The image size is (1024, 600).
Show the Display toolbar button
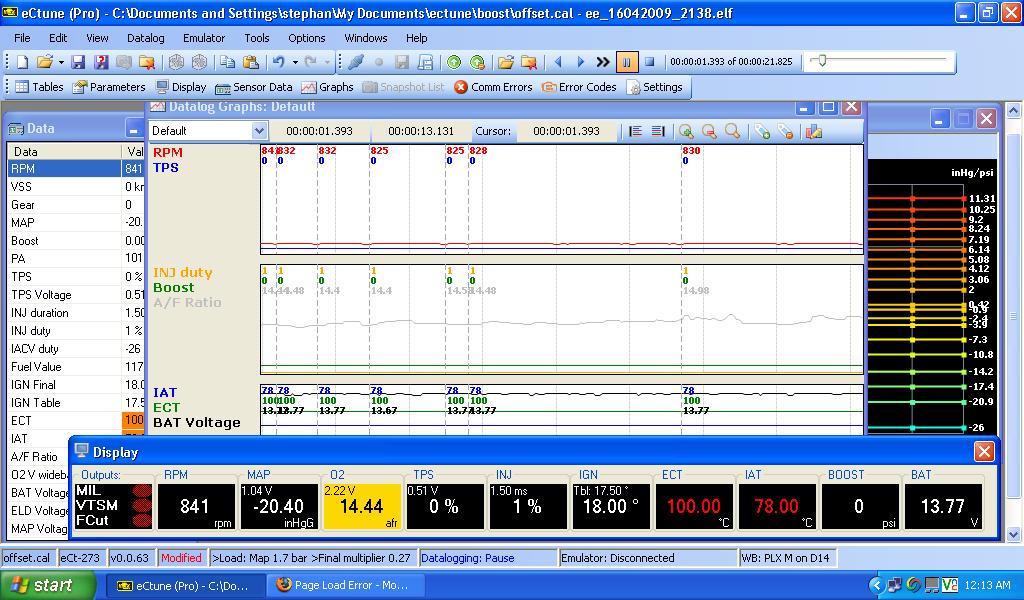point(181,87)
